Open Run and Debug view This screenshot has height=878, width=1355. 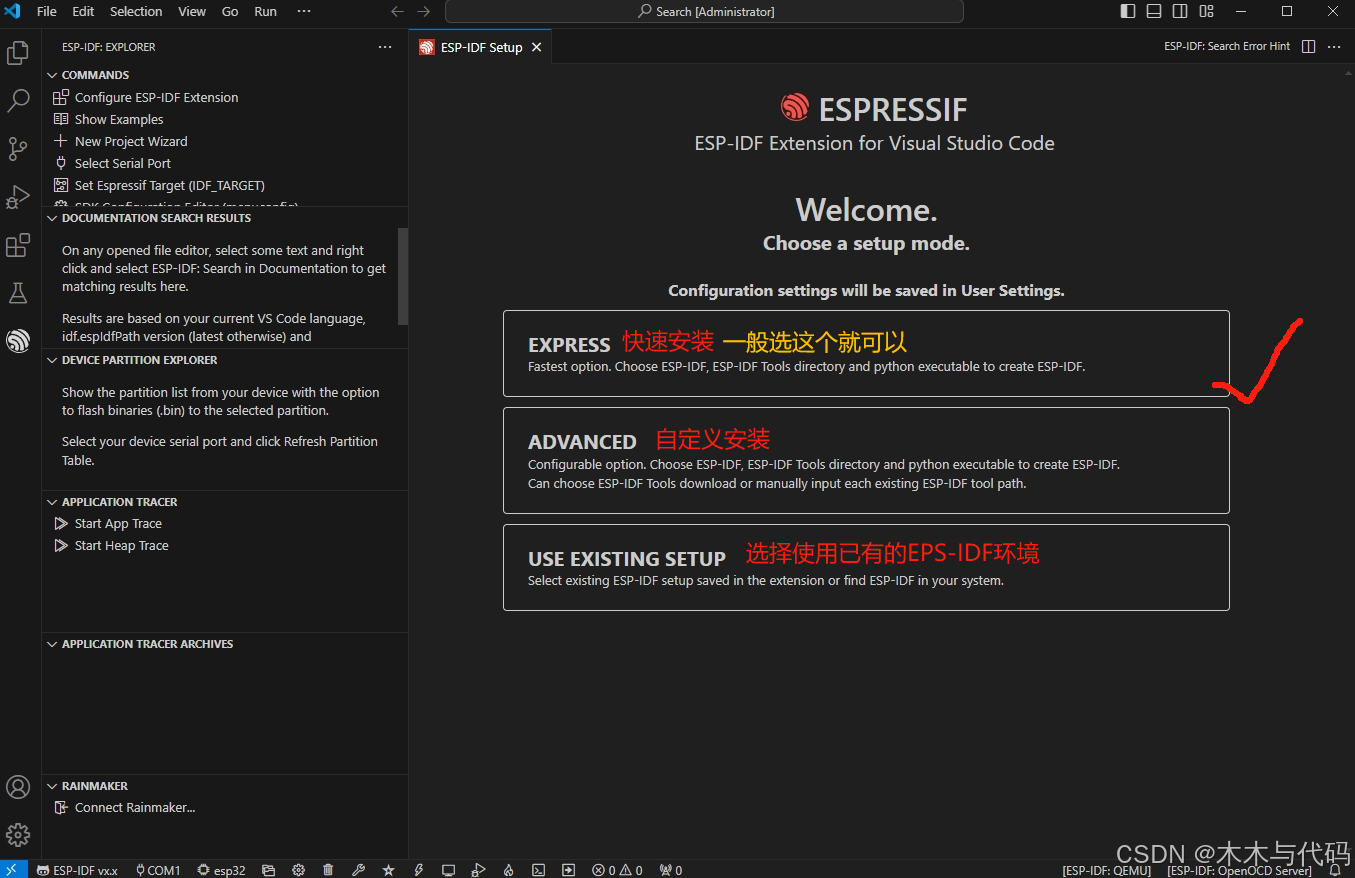pos(18,197)
